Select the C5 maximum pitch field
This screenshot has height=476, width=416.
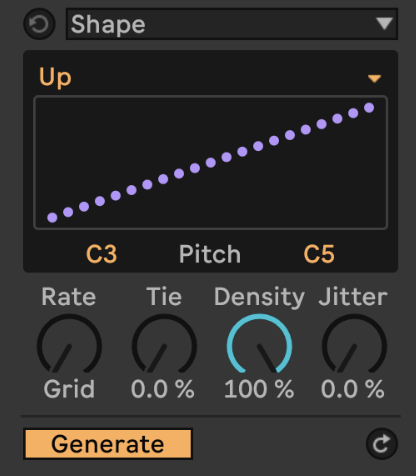point(319,254)
